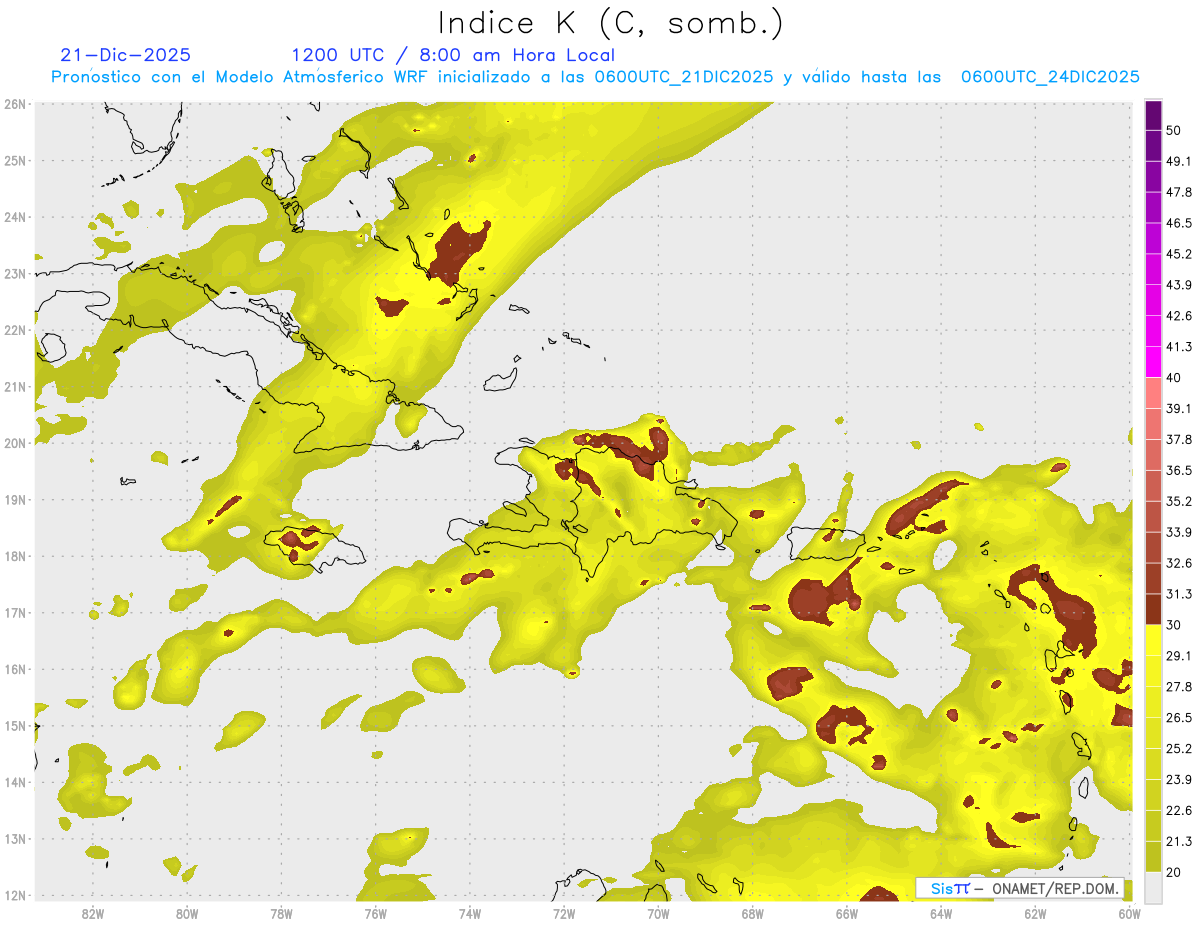Click the "50" value on the color scale
1200x927 pixels.
coord(1174,130)
